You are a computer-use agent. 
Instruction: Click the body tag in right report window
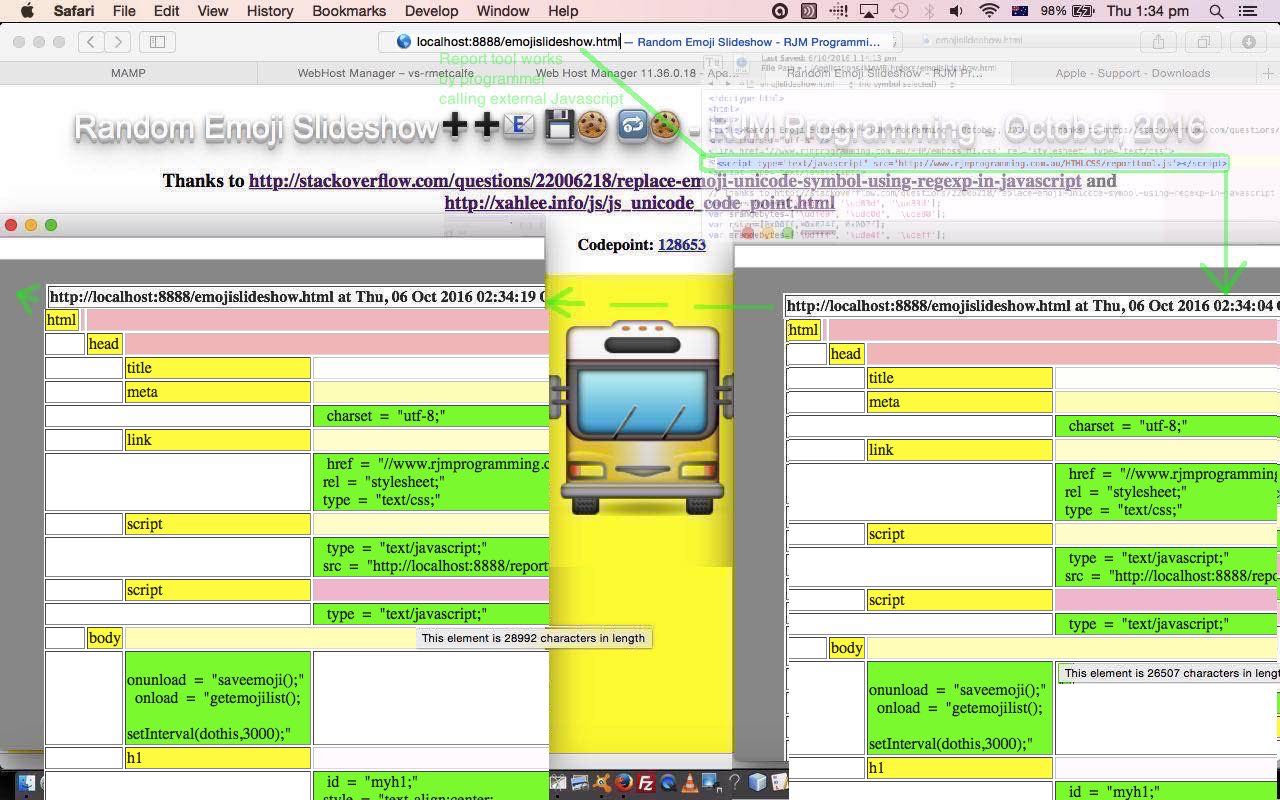click(x=846, y=648)
